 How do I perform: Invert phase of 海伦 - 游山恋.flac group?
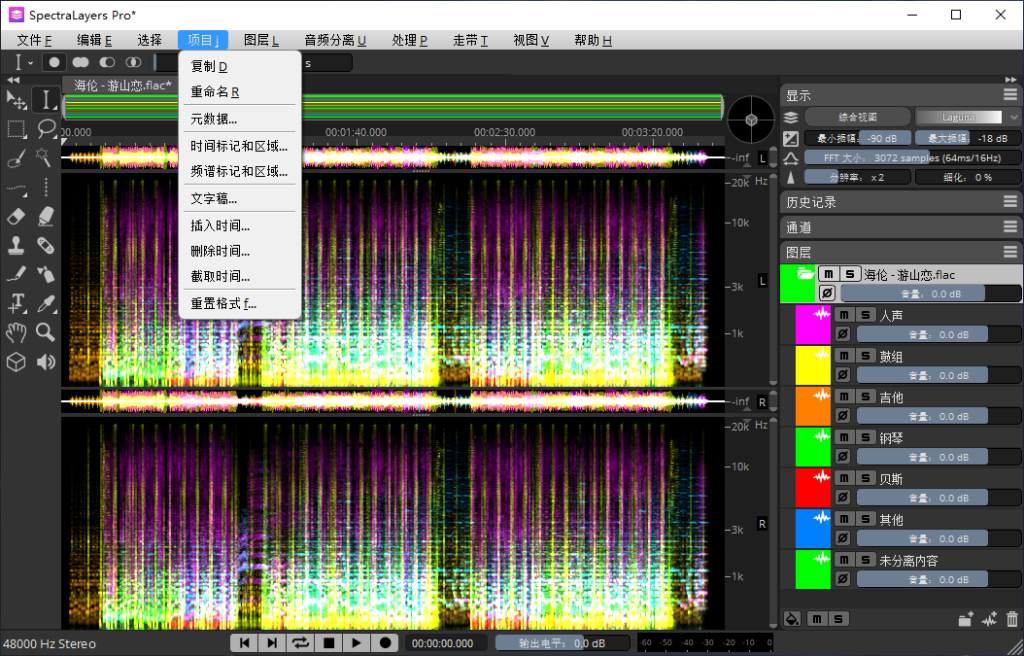coord(827,293)
